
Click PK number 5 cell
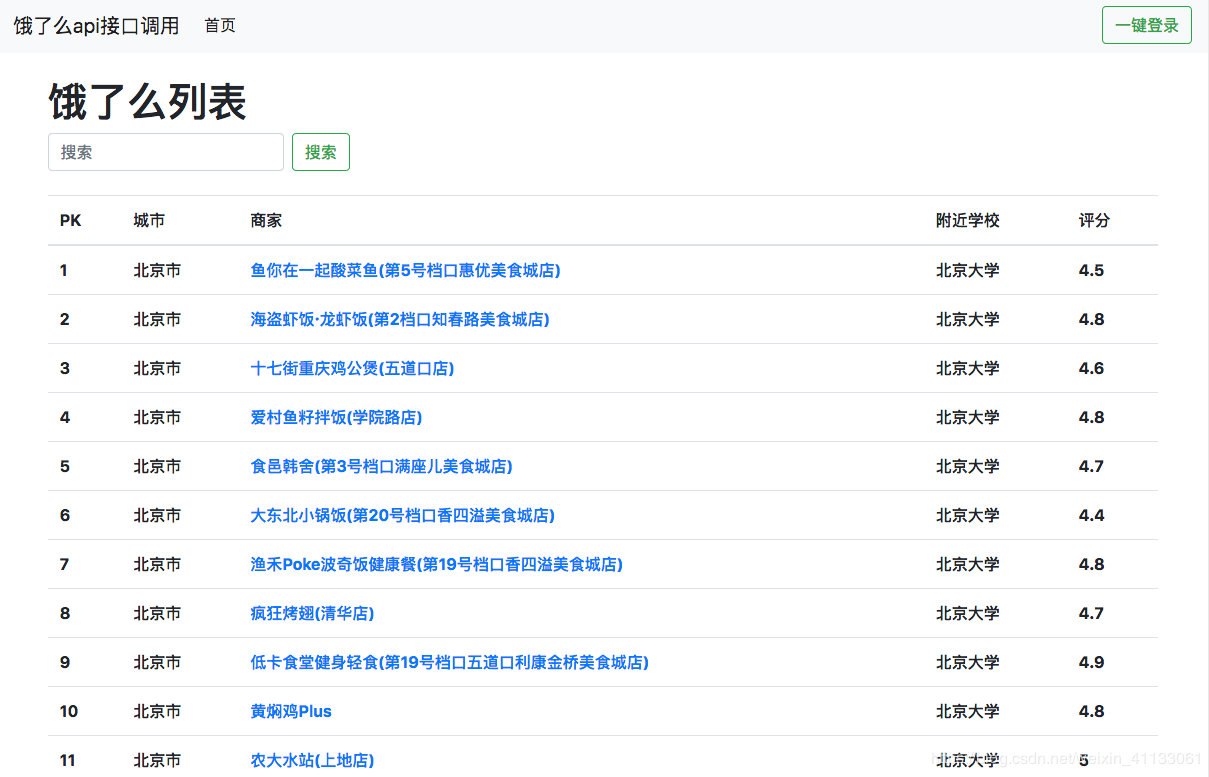click(65, 466)
